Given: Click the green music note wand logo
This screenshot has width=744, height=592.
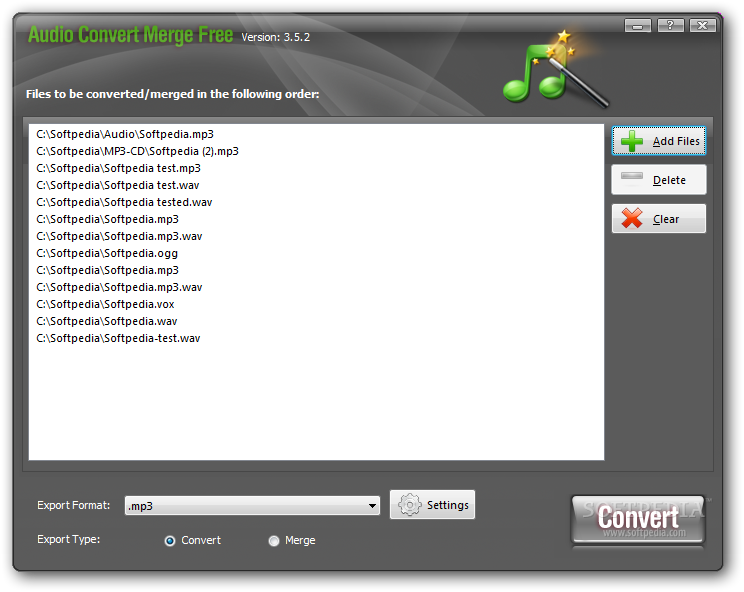Looking at the screenshot, I should 555,69.
